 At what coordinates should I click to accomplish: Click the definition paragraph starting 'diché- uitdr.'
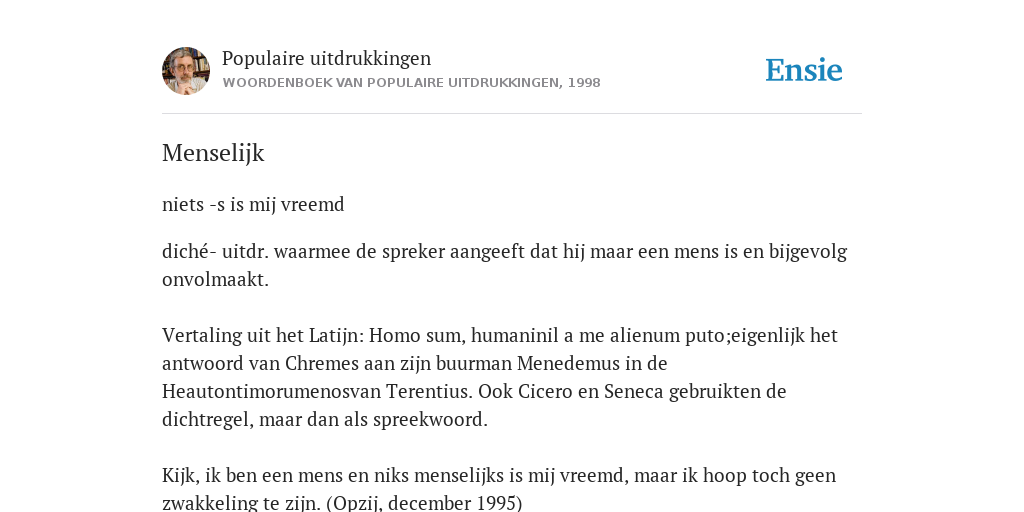click(504, 265)
